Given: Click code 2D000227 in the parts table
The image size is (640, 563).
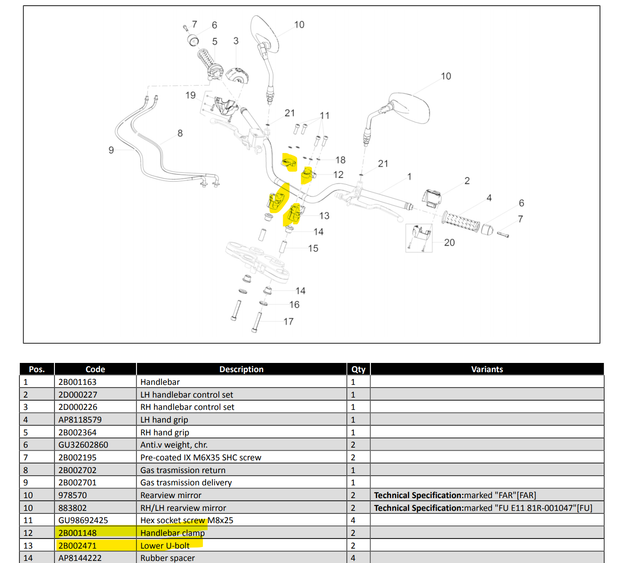Looking at the screenshot, I should pos(78,395).
